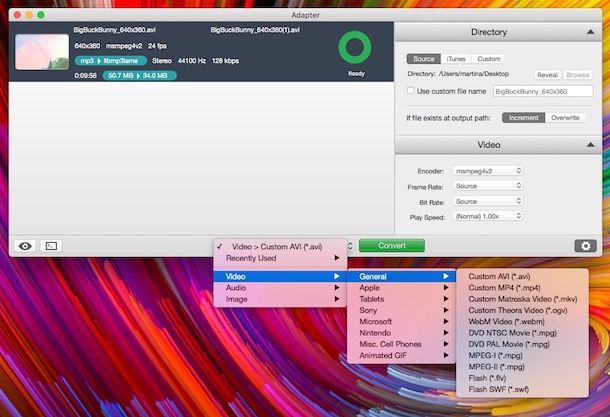The width and height of the screenshot is (610, 417).
Task: Select the Source directory option
Action: point(424,59)
